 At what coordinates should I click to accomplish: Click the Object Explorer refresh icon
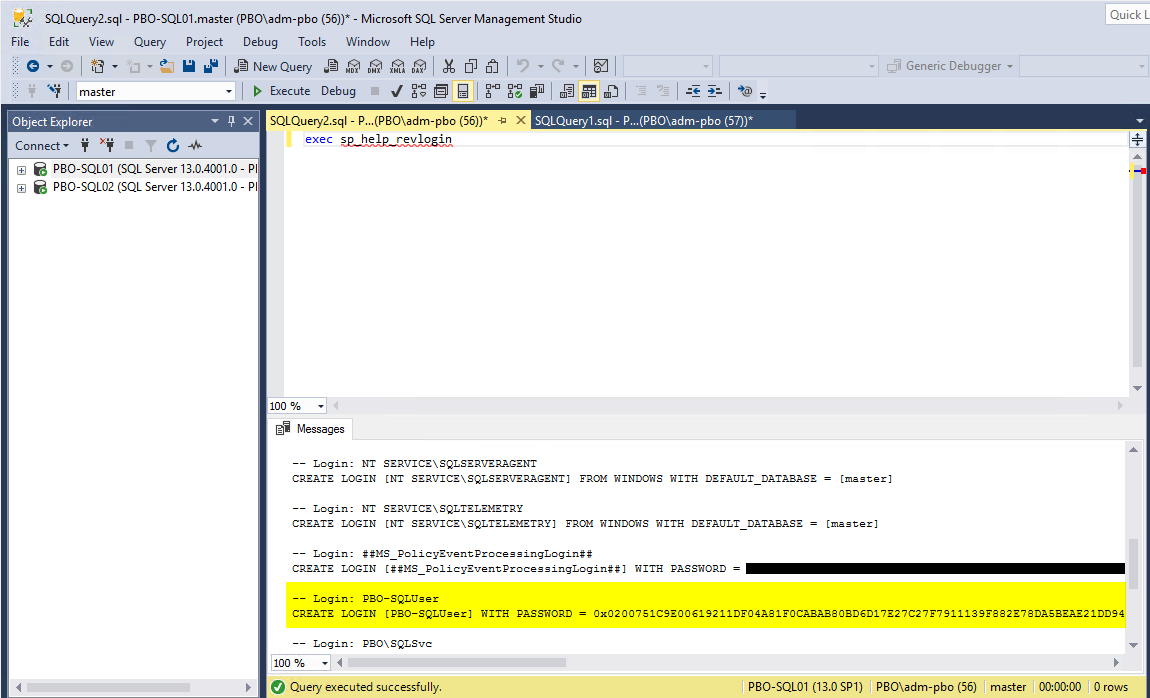point(173,145)
